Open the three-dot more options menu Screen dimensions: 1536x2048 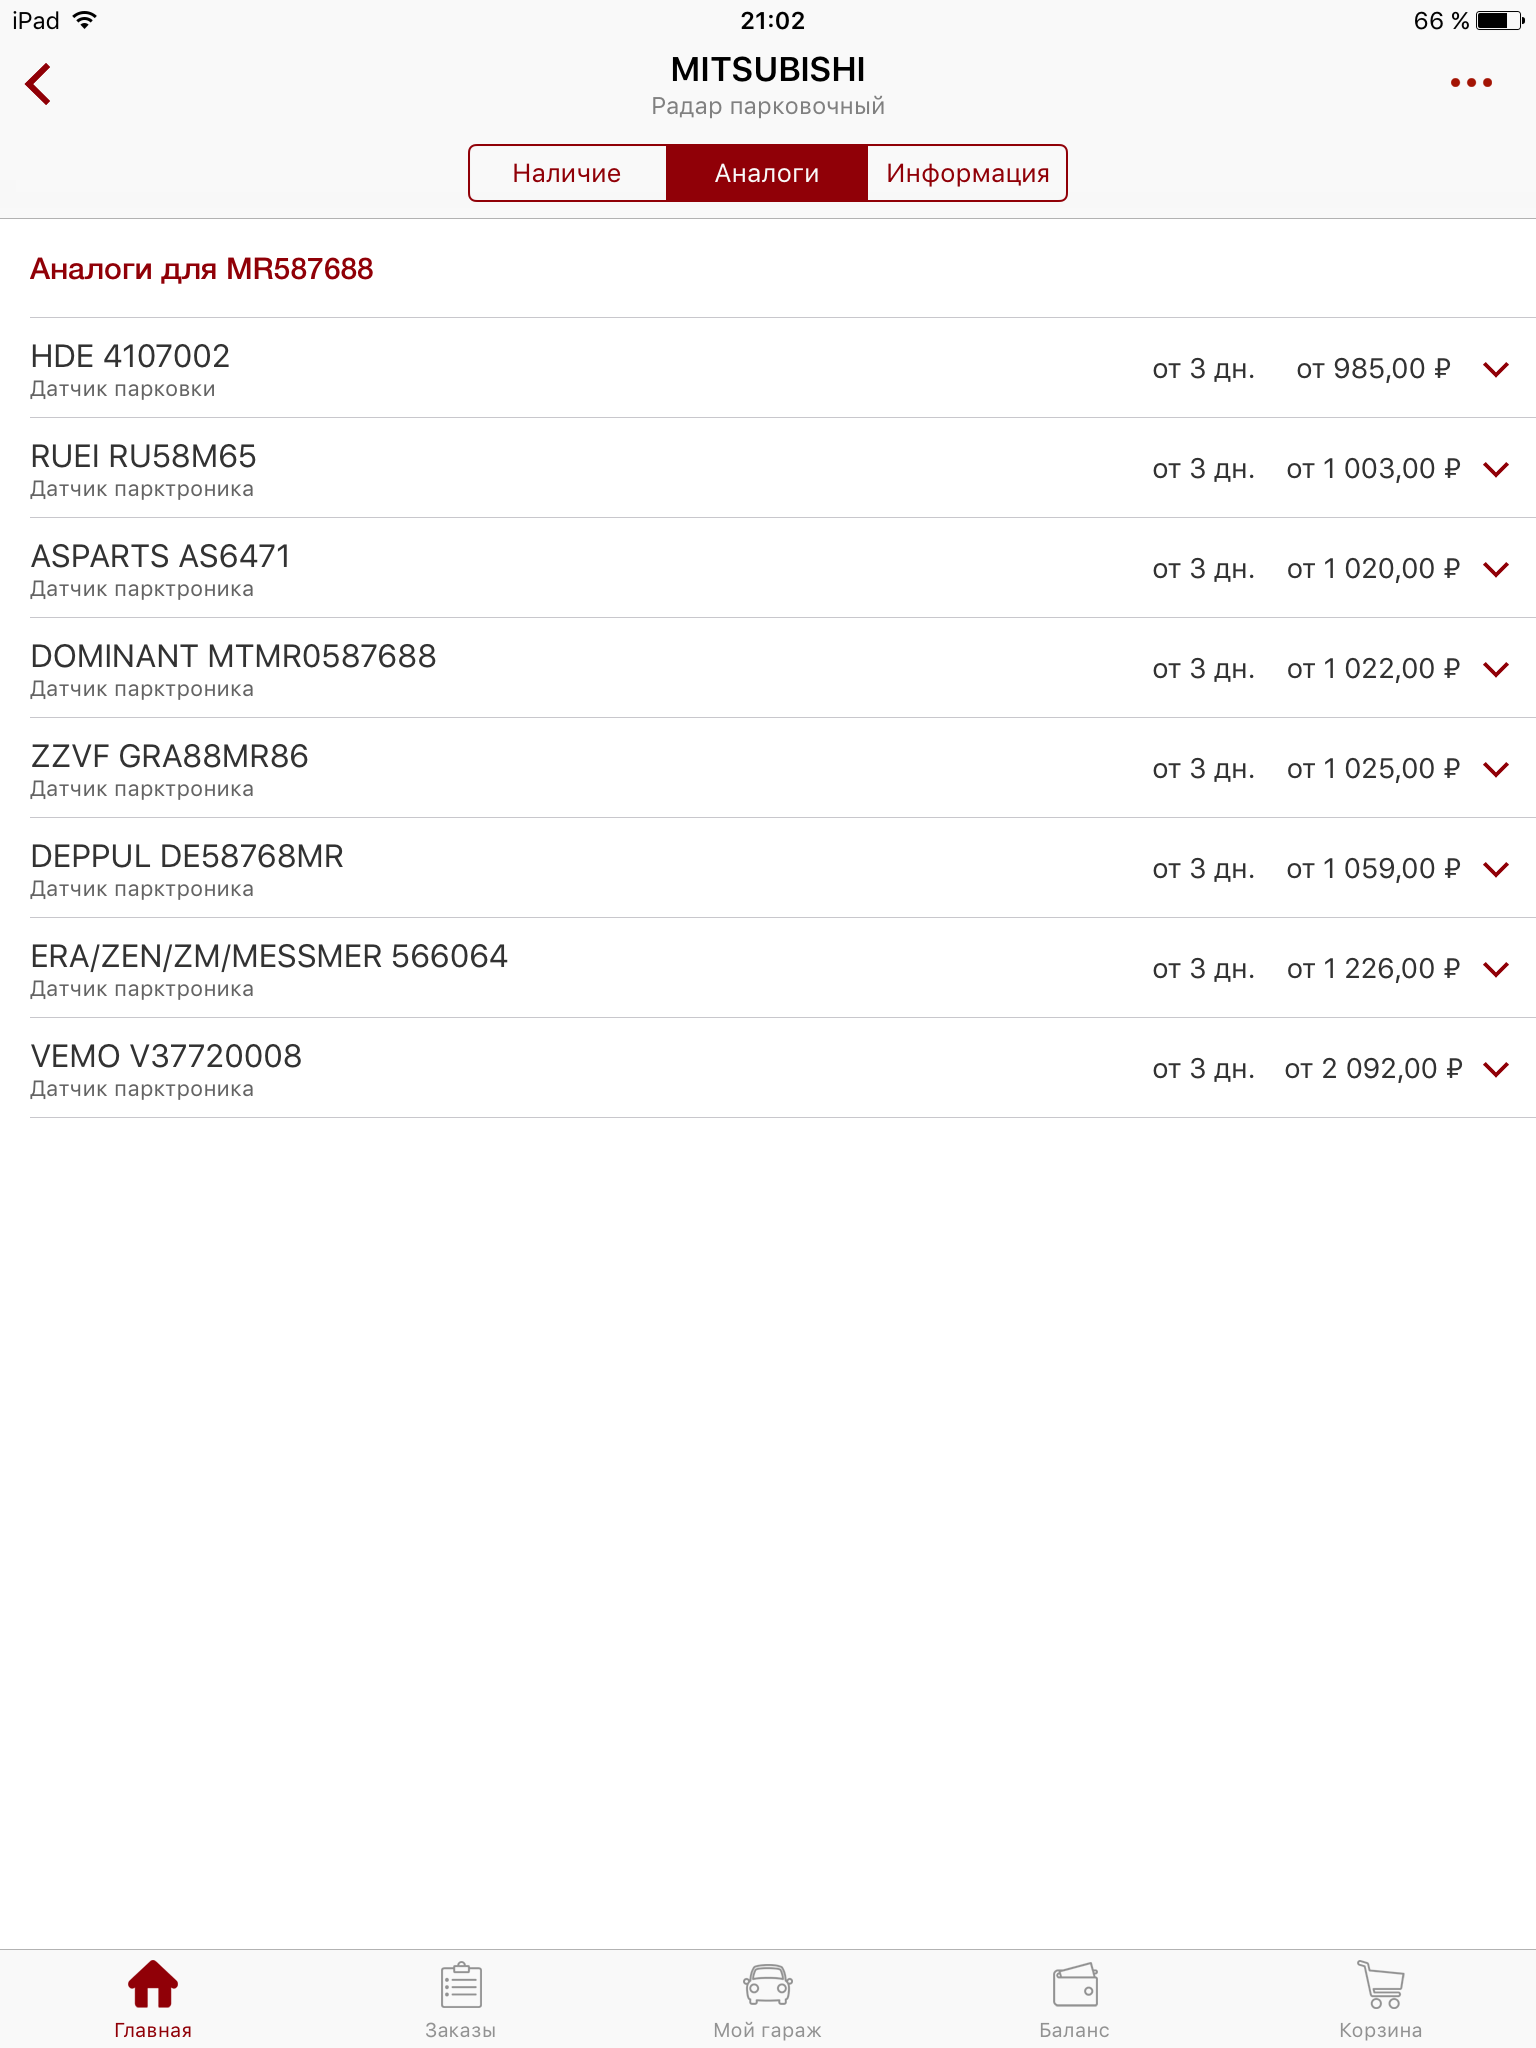pos(1471,83)
